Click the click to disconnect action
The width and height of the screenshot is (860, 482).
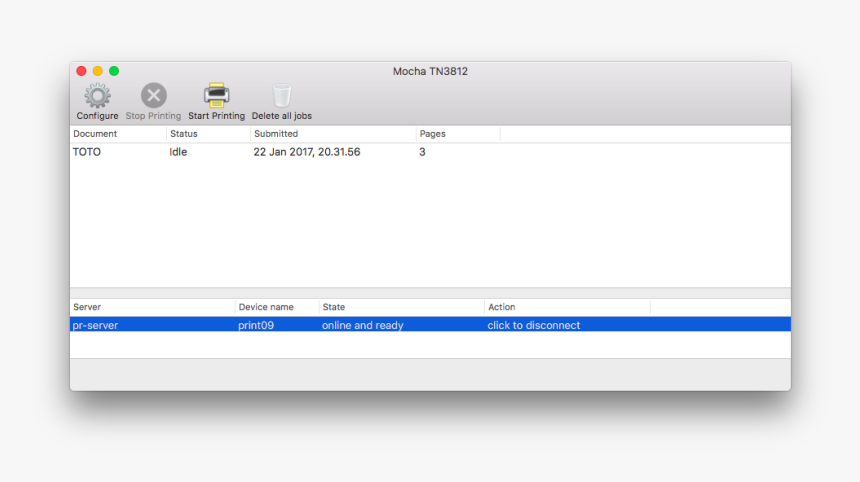534,325
